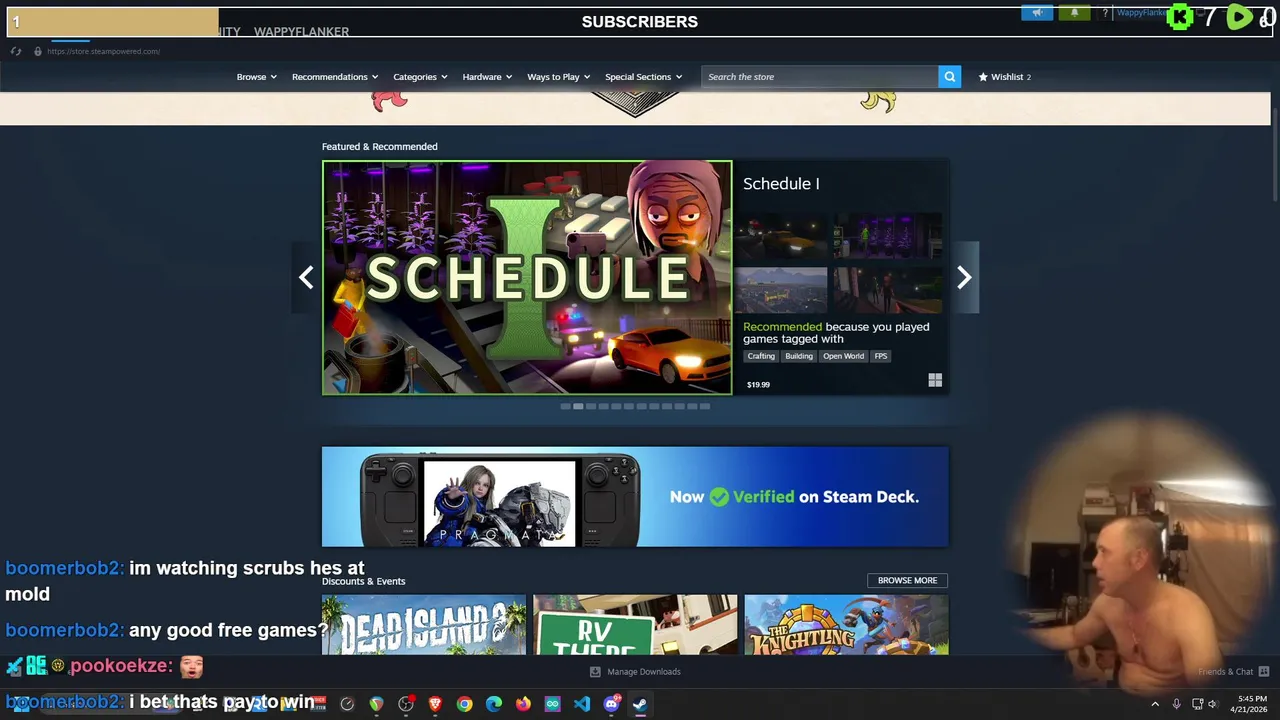
Task: Open the Brave browser from the taskbar
Action: pos(435,704)
